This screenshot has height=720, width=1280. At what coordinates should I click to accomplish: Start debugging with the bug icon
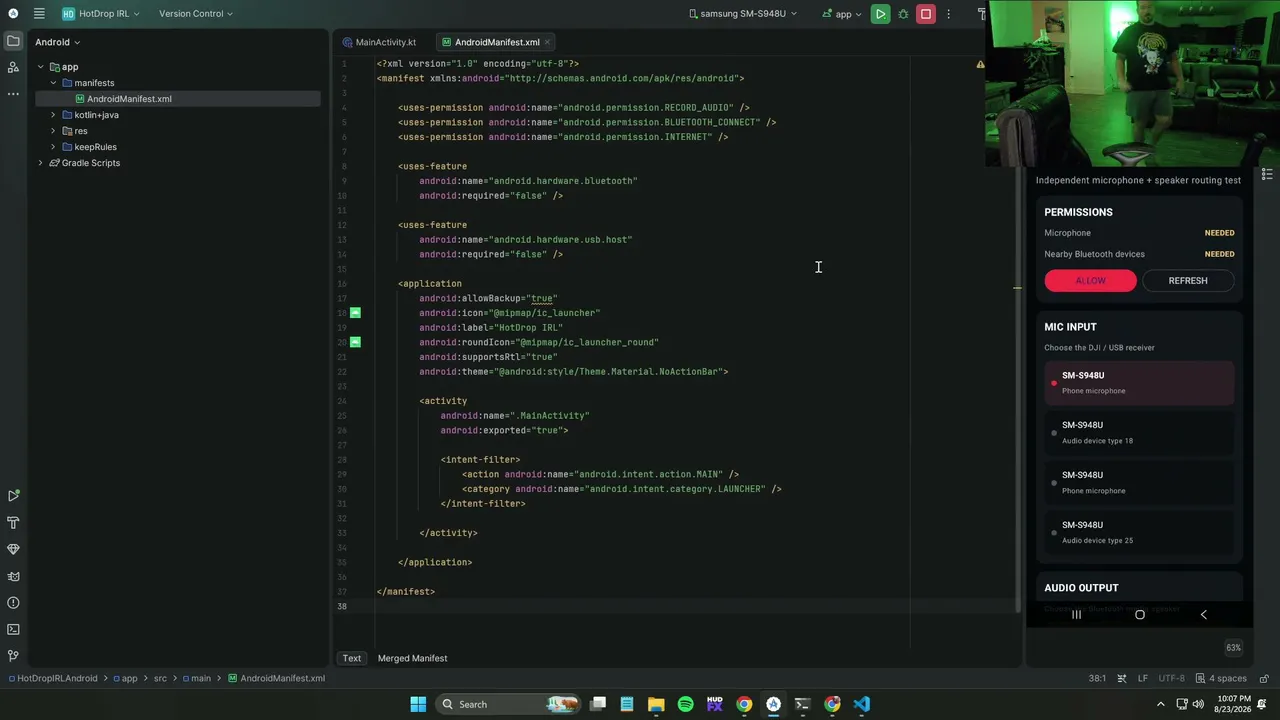tap(903, 14)
